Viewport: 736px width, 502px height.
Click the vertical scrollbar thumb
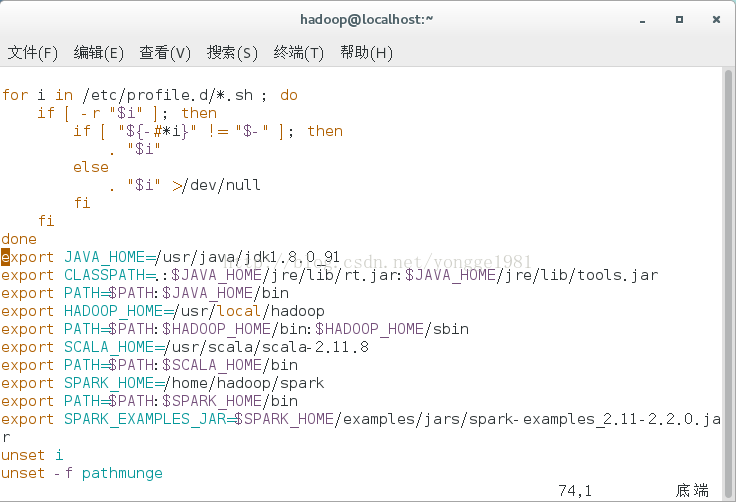[728, 284]
